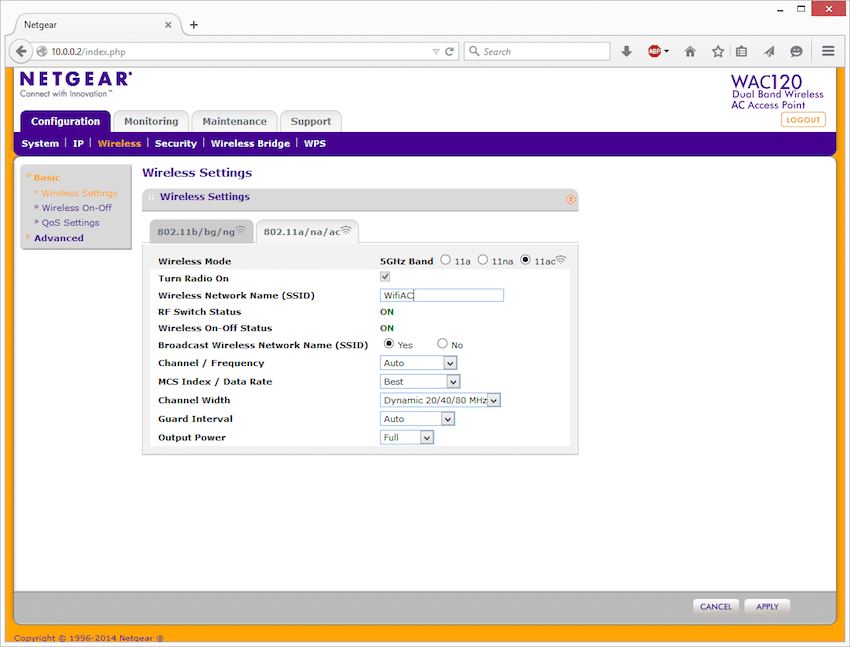Open QoS Settings in the sidebar

70,223
